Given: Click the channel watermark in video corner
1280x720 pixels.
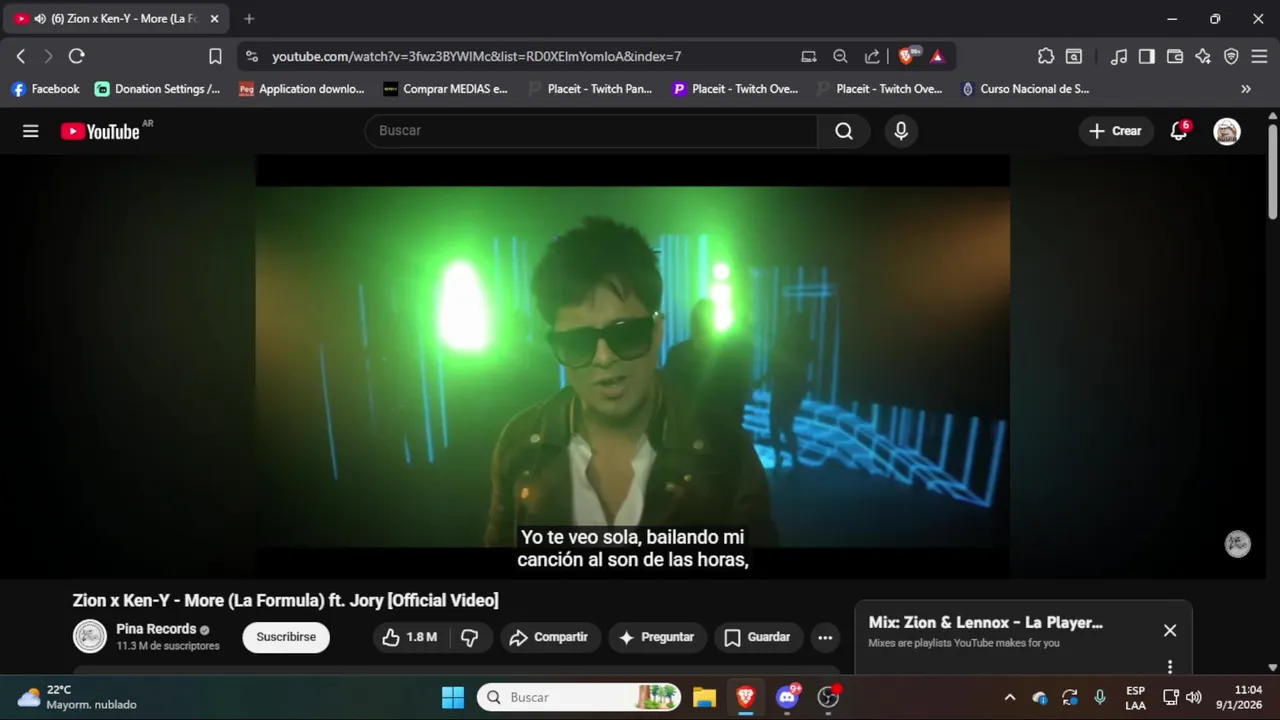Looking at the screenshot, I should coord(1238,544).
